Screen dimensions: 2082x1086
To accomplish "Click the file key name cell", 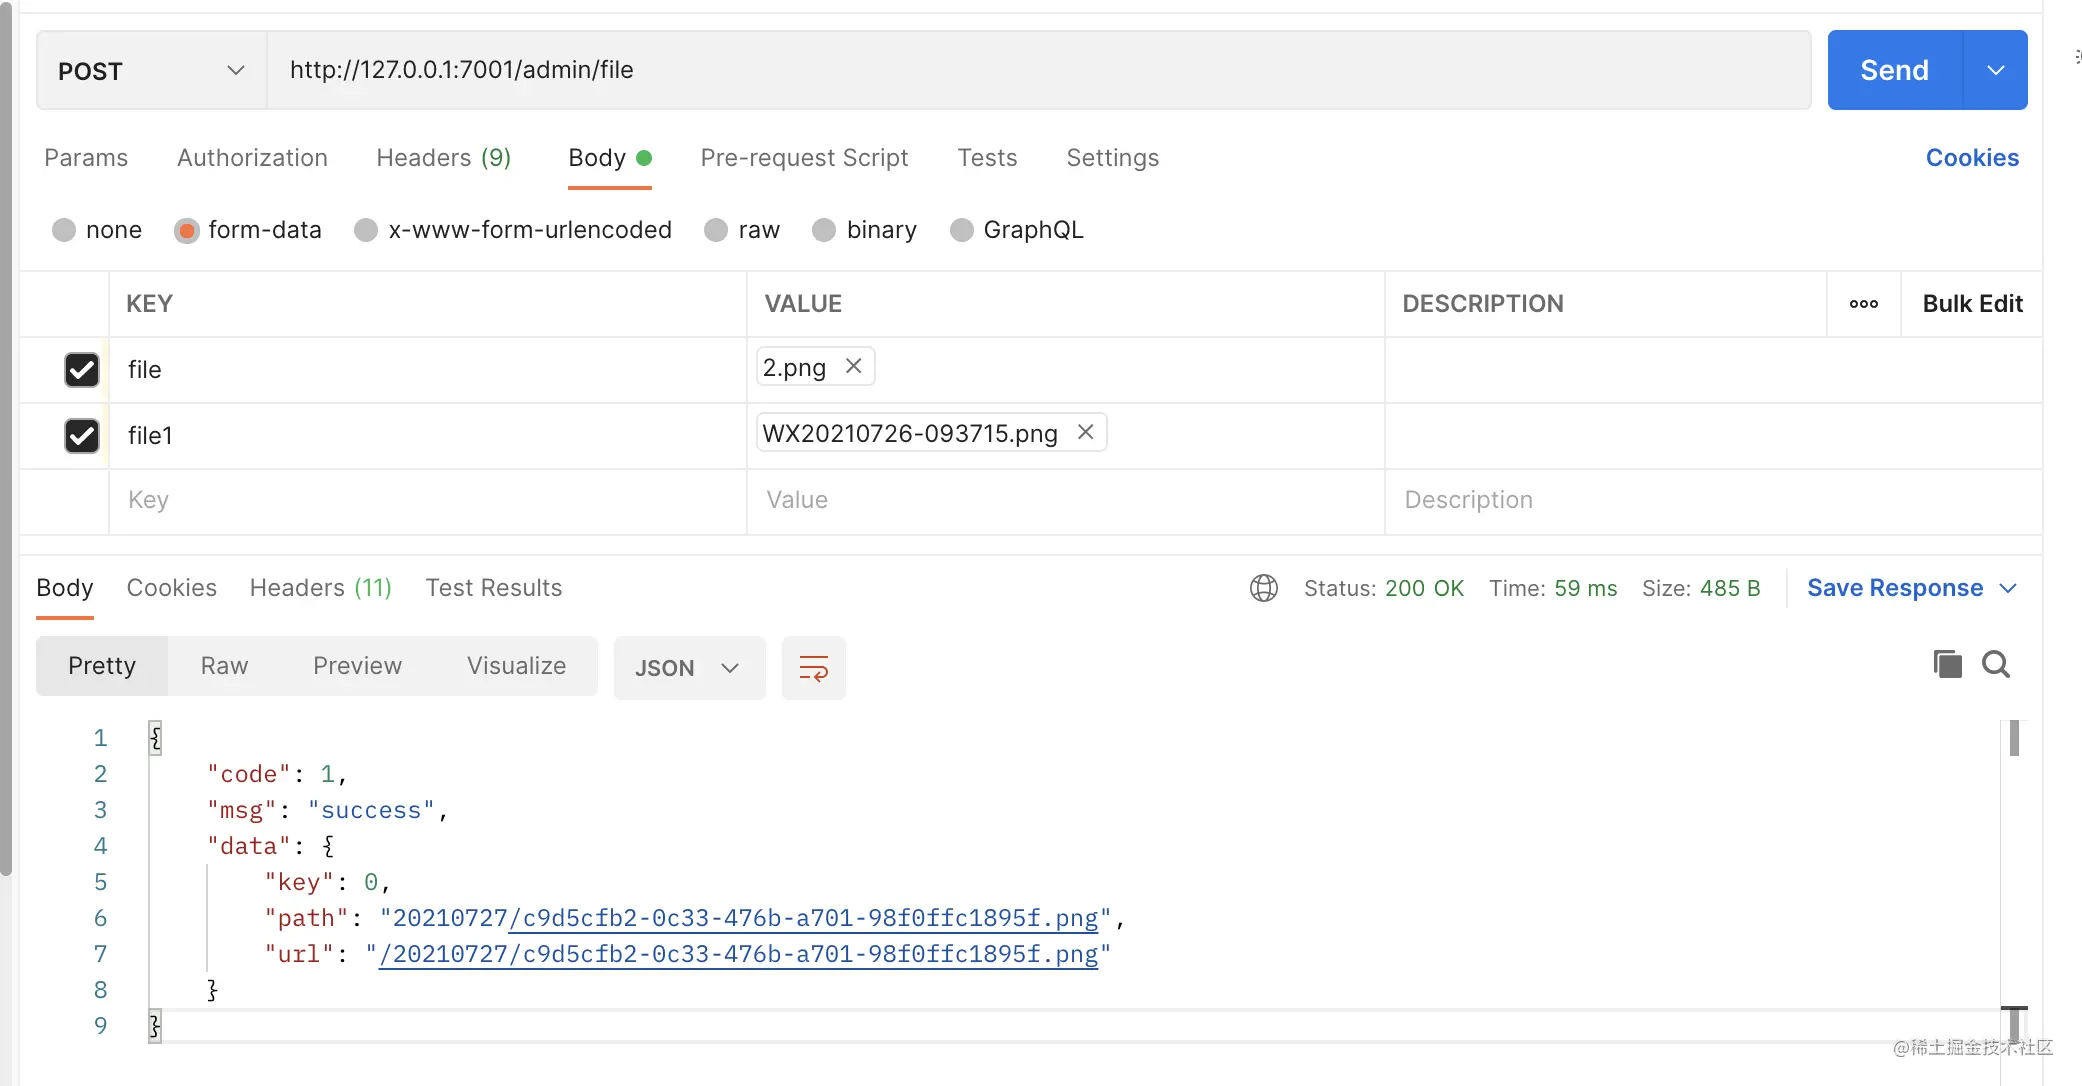I will coord(428,370).
